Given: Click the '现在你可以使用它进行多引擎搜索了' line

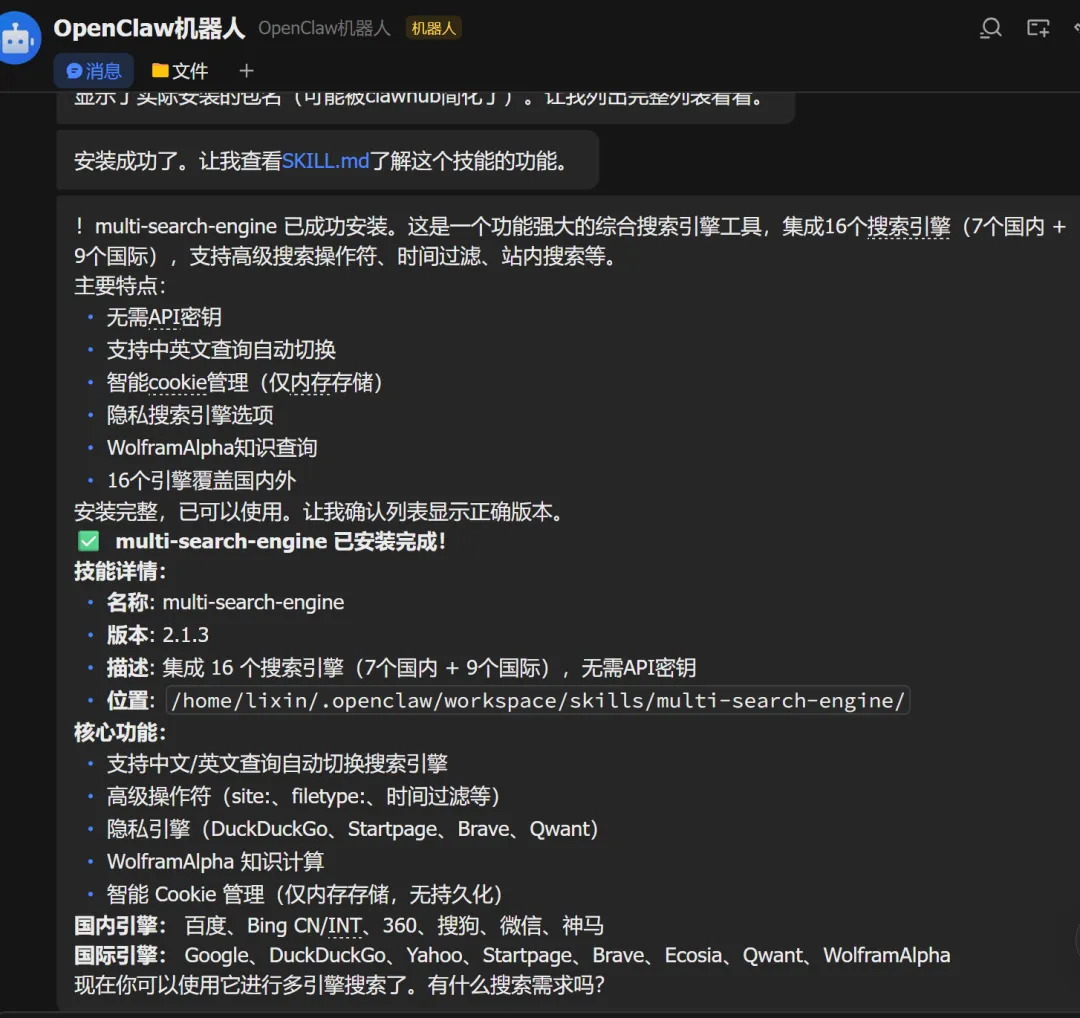Looking at the screenshot, I should click(x=339, y=985).
